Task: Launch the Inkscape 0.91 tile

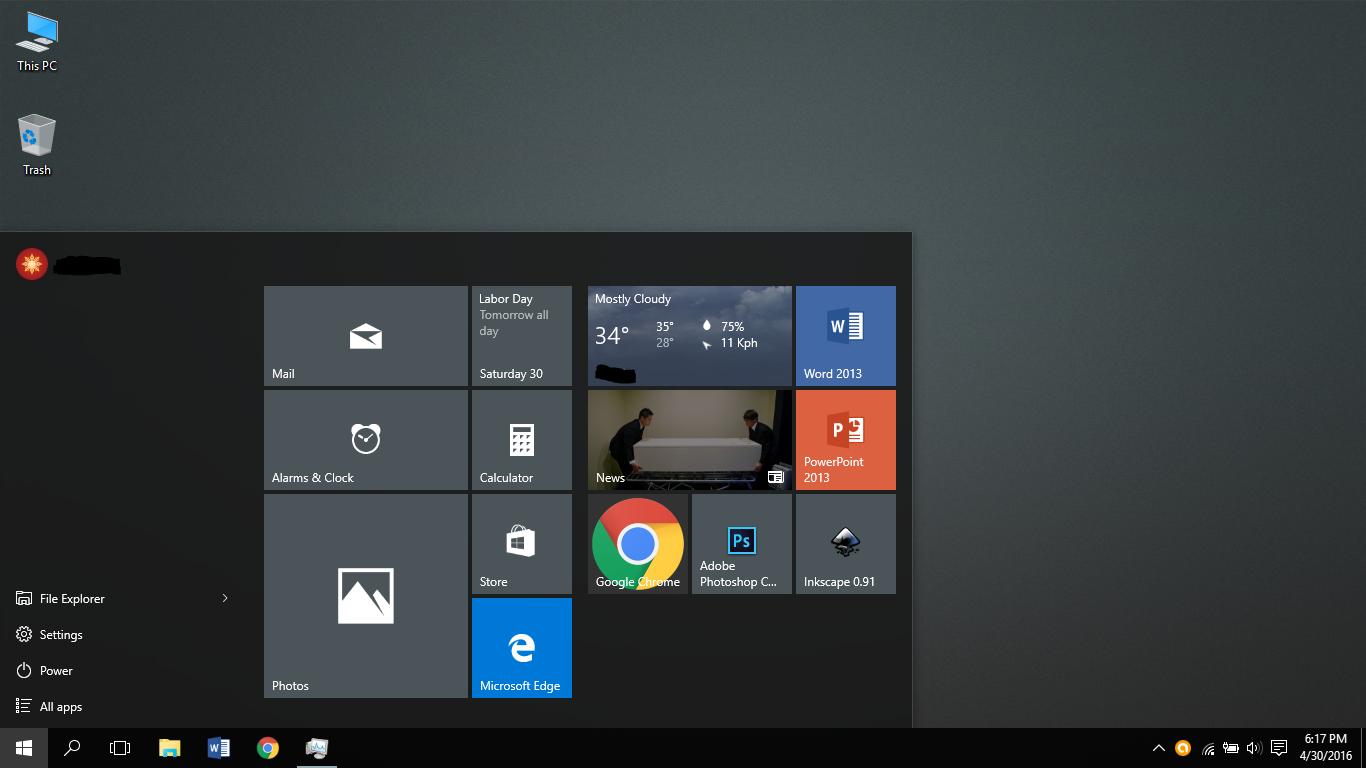Action: pyautogui.click(x=846, y=544)
